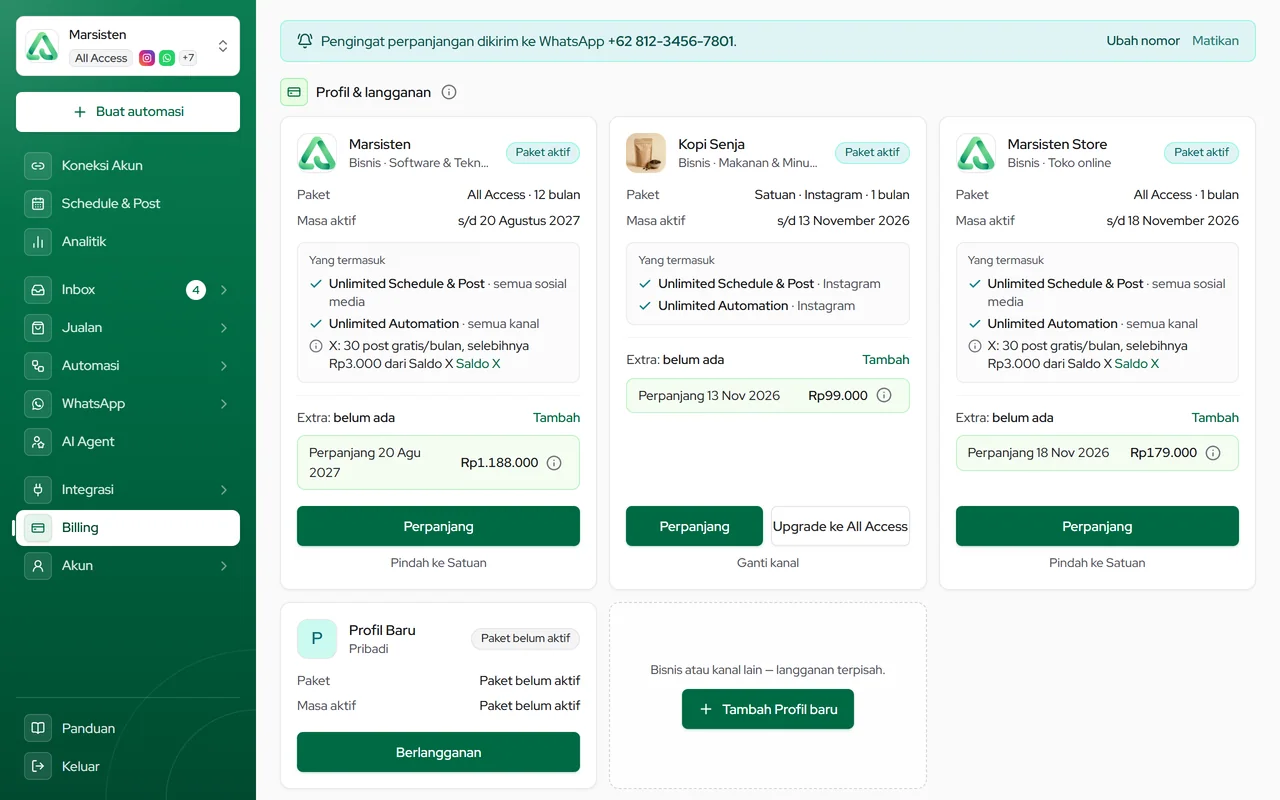Click the info icon next to Rp1.188.000
The width and height of the screenshot is (1280, 800).
(x=554, y=463)
